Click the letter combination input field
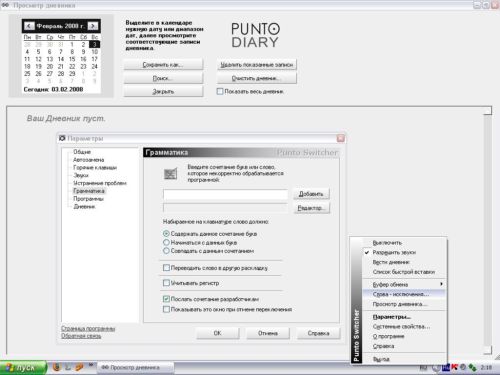500x375 pixels. pos(225,194)
